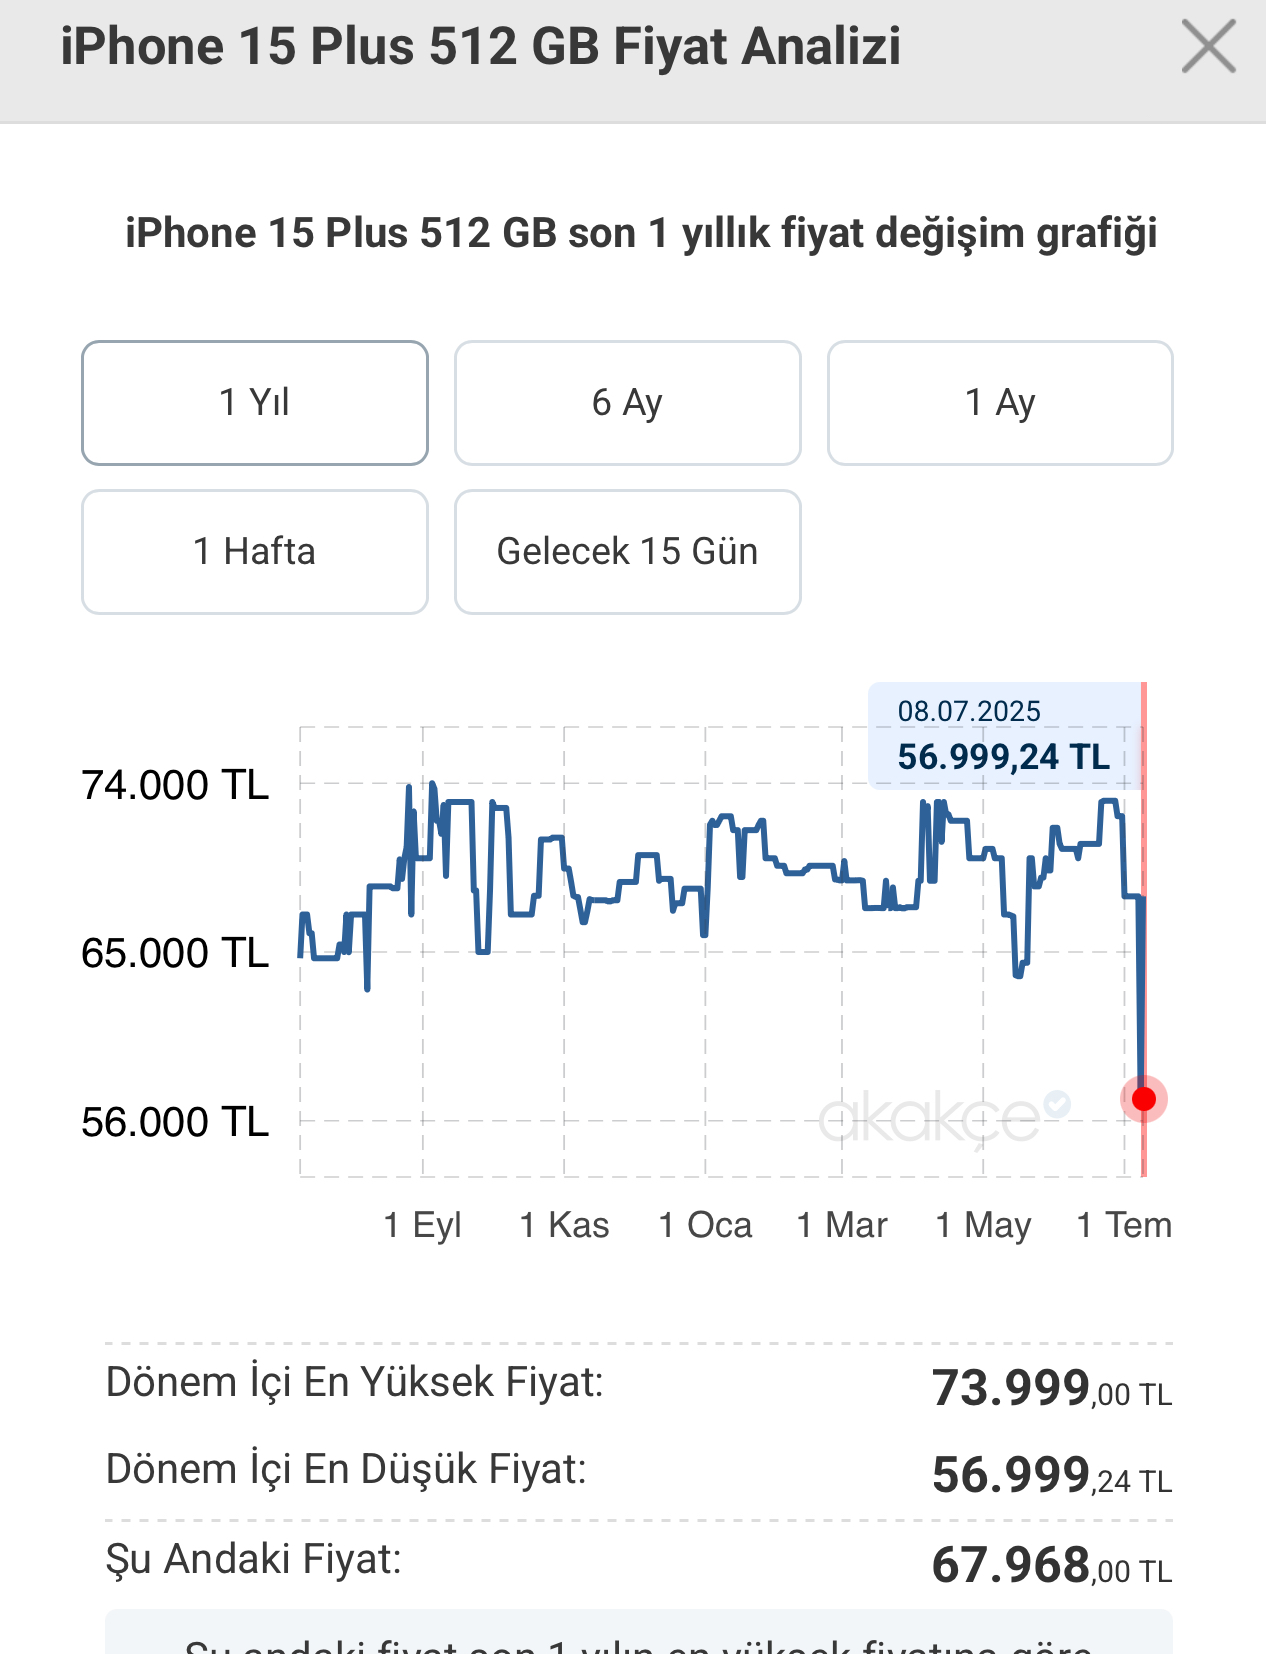Screen dimensions: 1266x1654
Task: Click the 1 Mar axis label
Action: 842,1225
